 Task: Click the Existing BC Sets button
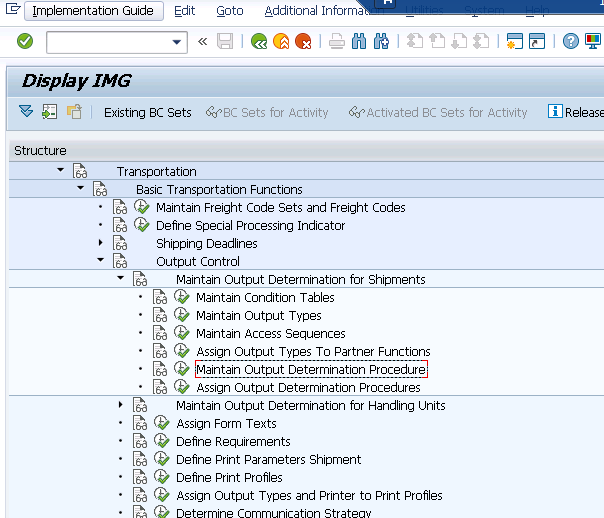click(x=147, y=112)
